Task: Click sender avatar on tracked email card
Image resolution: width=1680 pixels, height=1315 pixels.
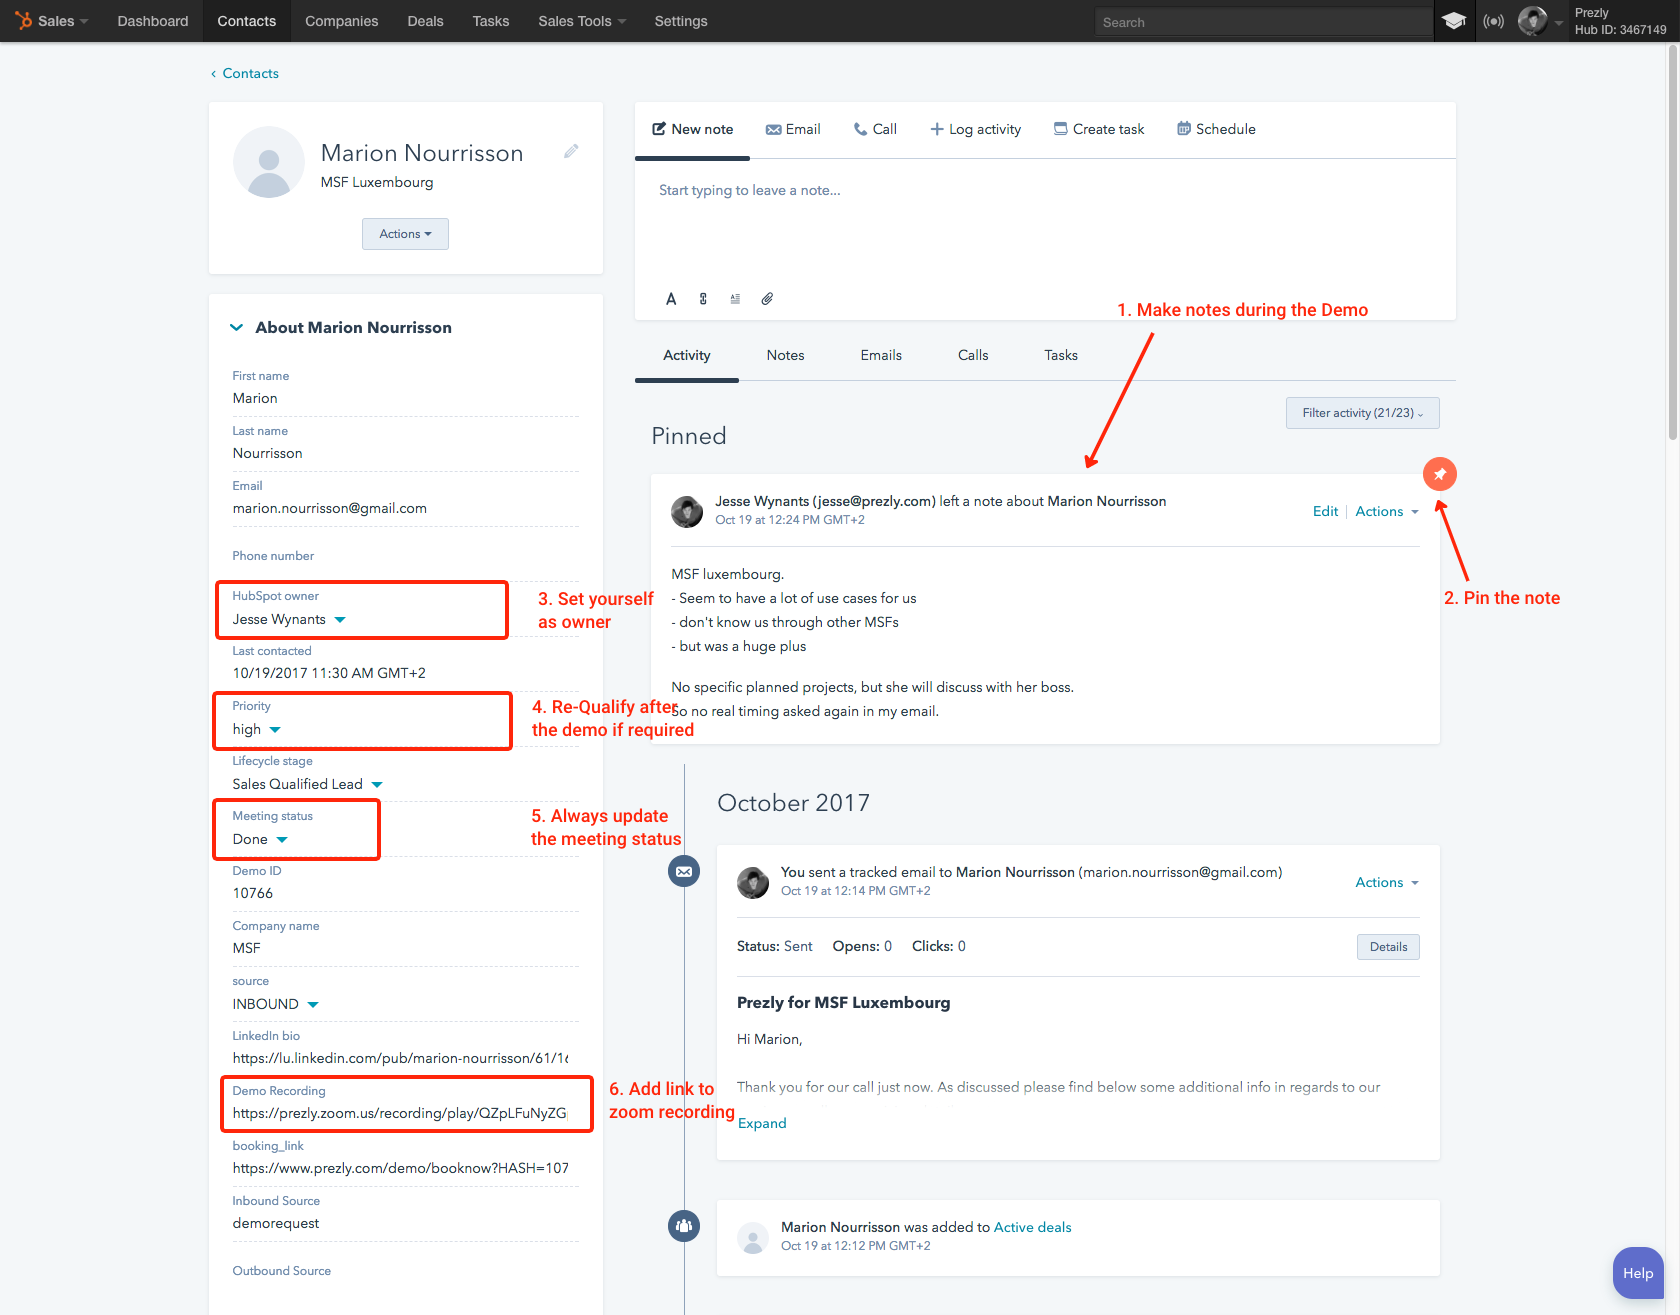Action: 753,882
